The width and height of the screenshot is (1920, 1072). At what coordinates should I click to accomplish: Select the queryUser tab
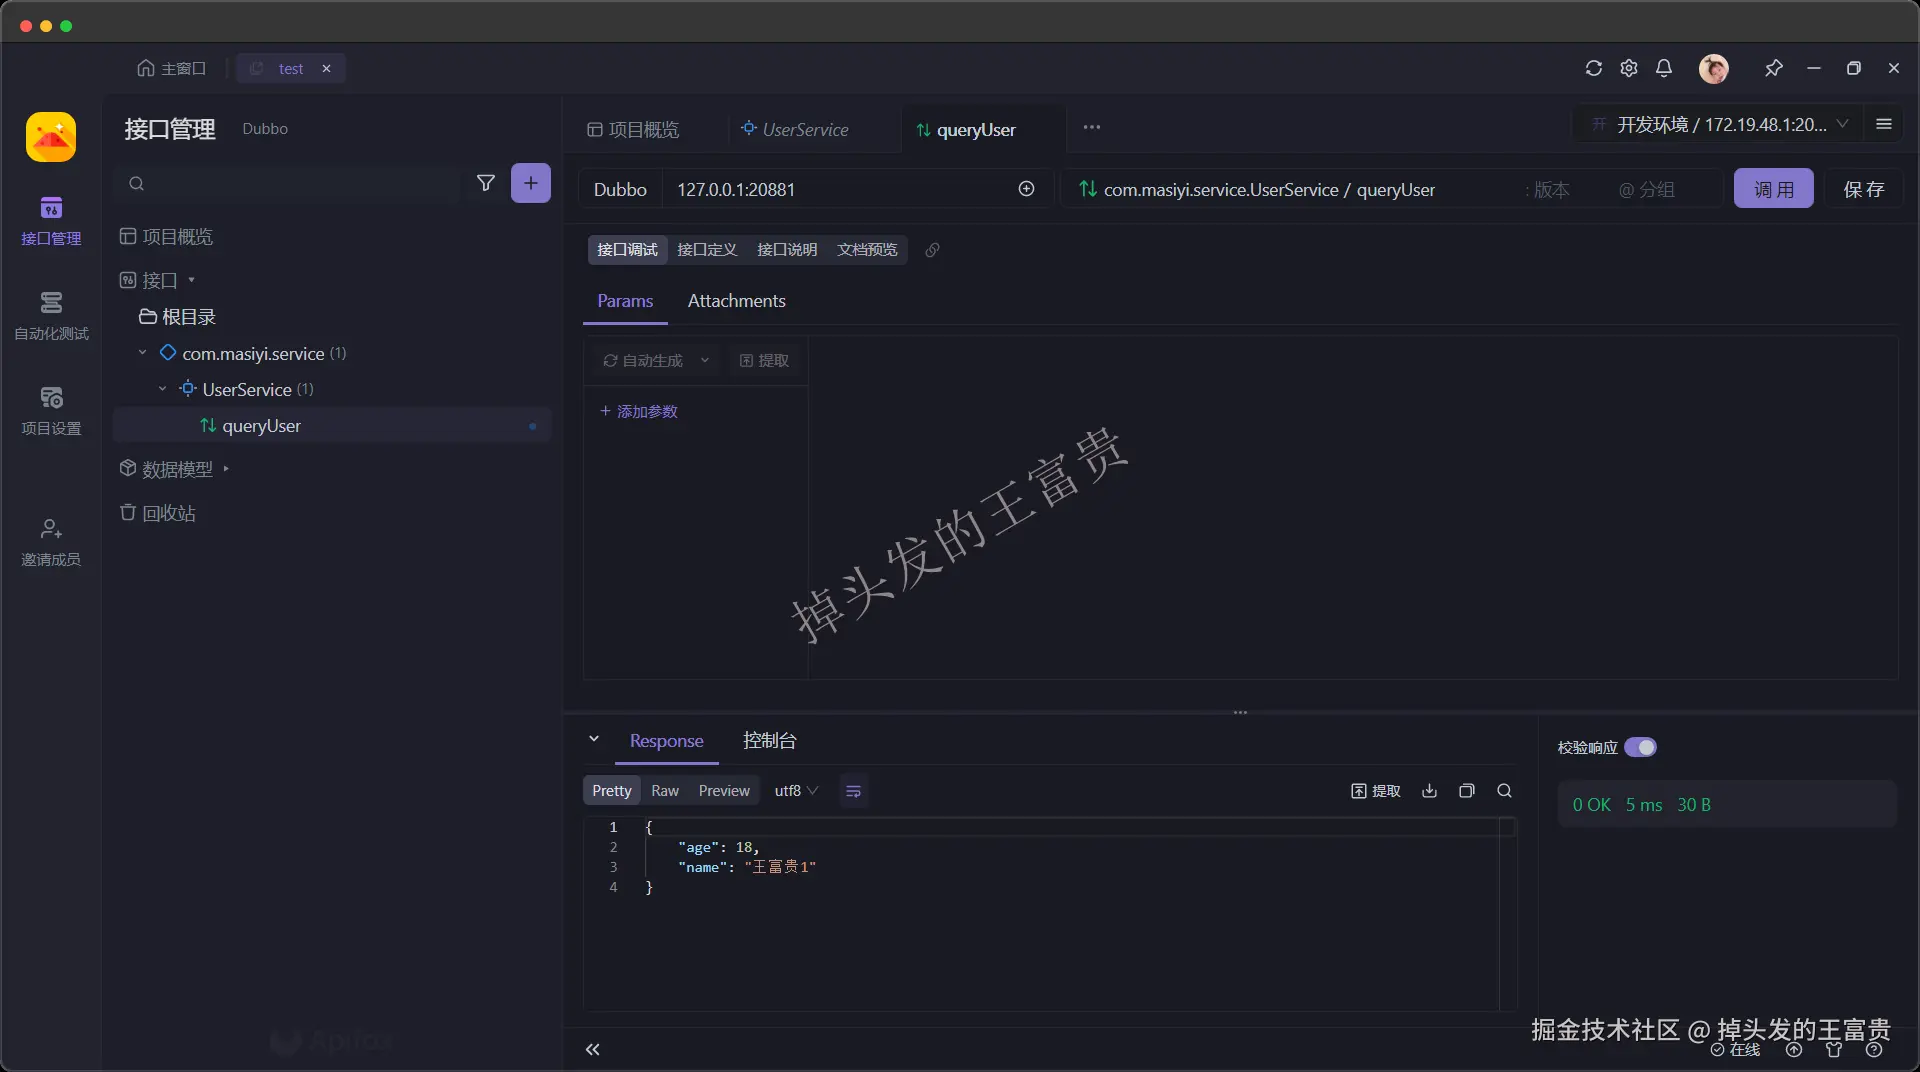coord(966,129)
